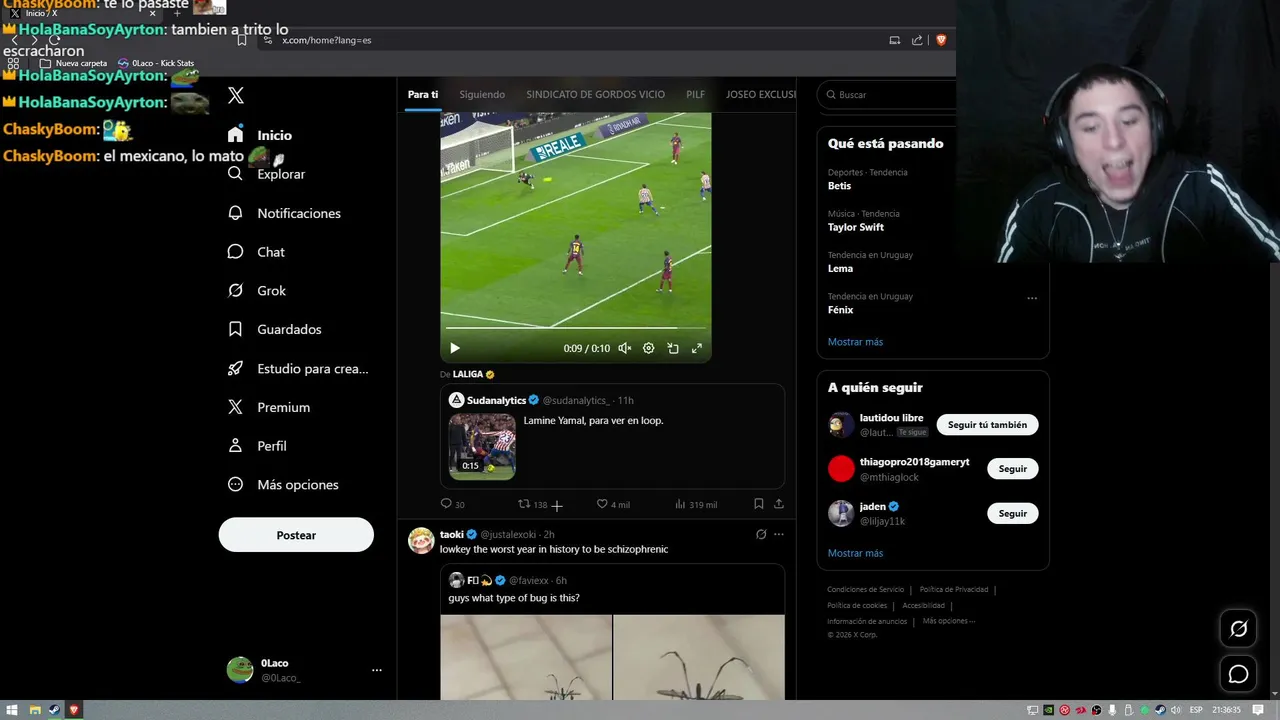The height and width of the screenshot is (720, 1280).
Task: Repost the post with 138 reposts
Action: pos(532,504)
